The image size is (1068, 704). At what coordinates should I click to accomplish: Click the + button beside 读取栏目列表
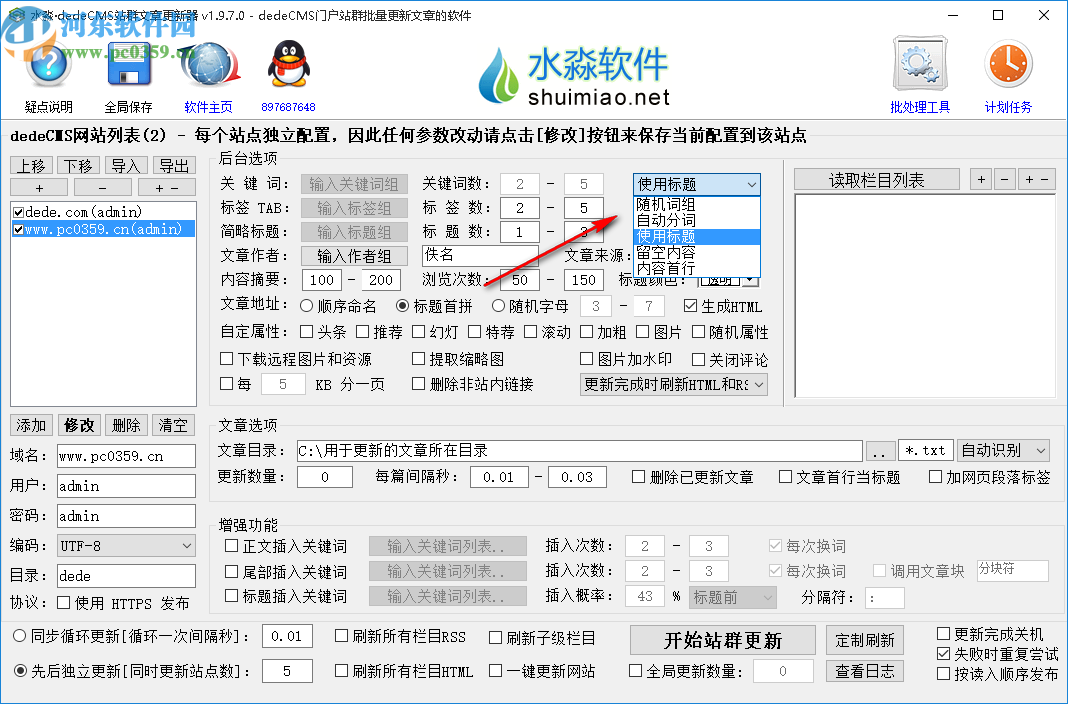[x=980, y=179]
